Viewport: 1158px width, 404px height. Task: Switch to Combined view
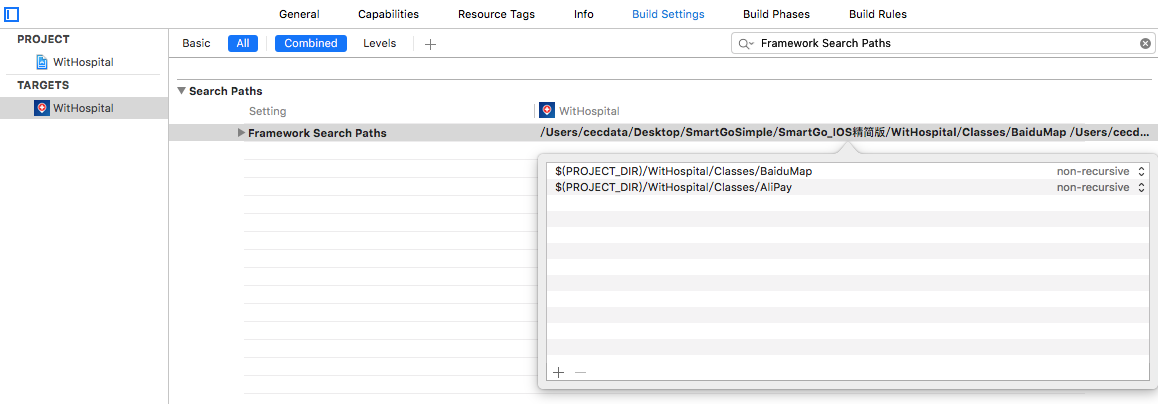(x=311, y=44)
